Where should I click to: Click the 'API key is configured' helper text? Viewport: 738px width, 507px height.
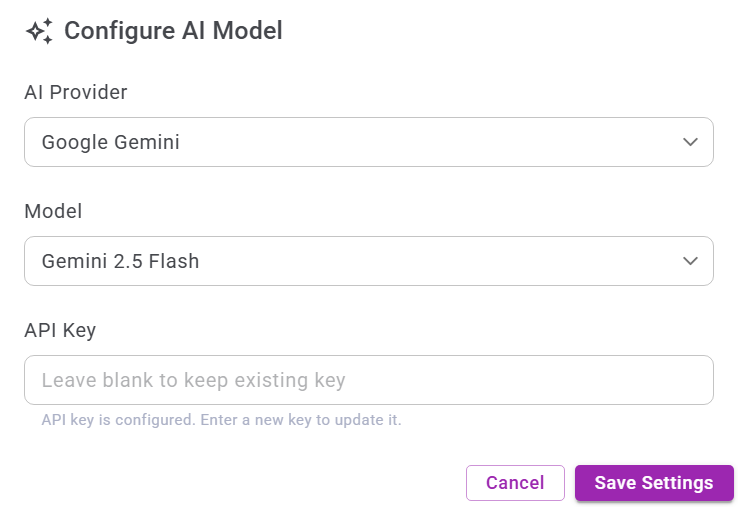[x=118, y=420]
